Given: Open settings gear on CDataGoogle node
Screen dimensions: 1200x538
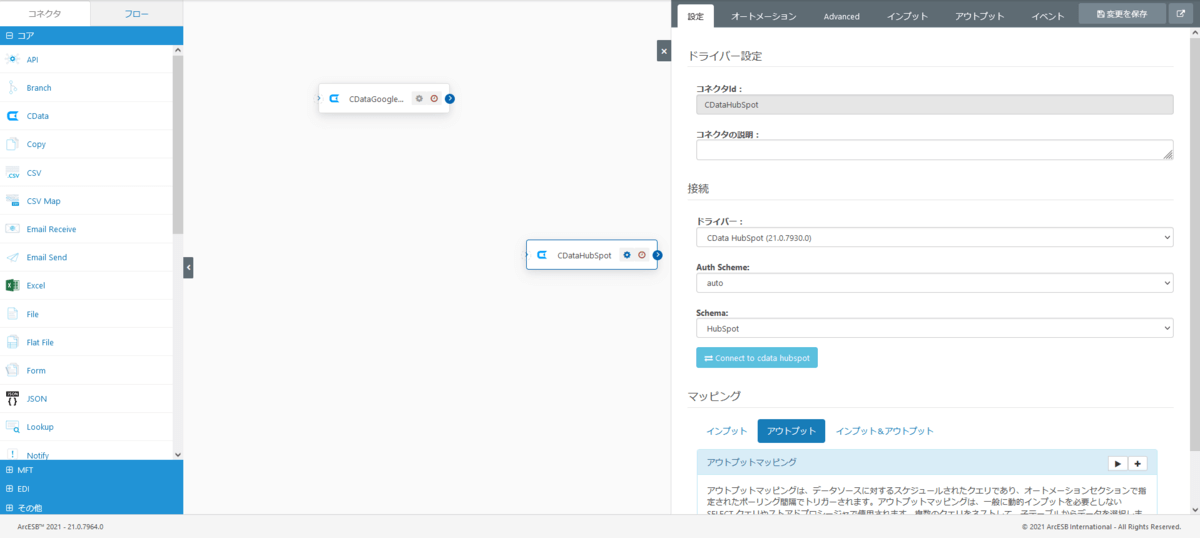Looking at the screenshot, I should [x=419, y=99].
